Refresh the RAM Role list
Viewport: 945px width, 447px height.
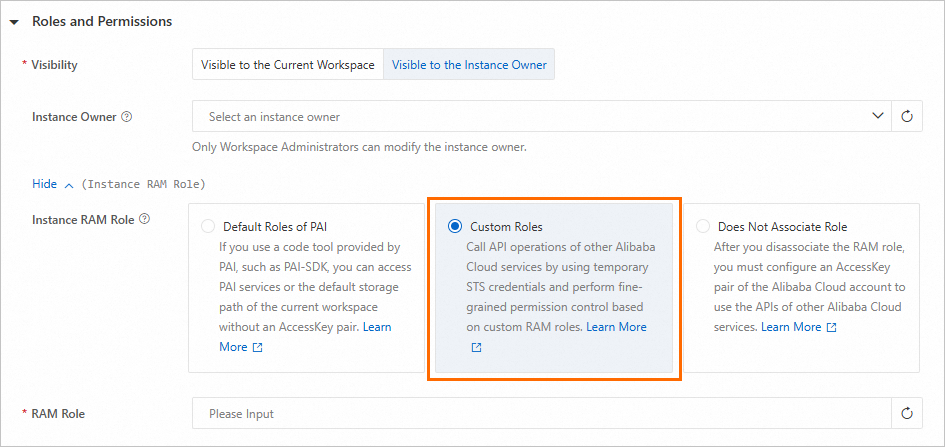click(907, 413)
